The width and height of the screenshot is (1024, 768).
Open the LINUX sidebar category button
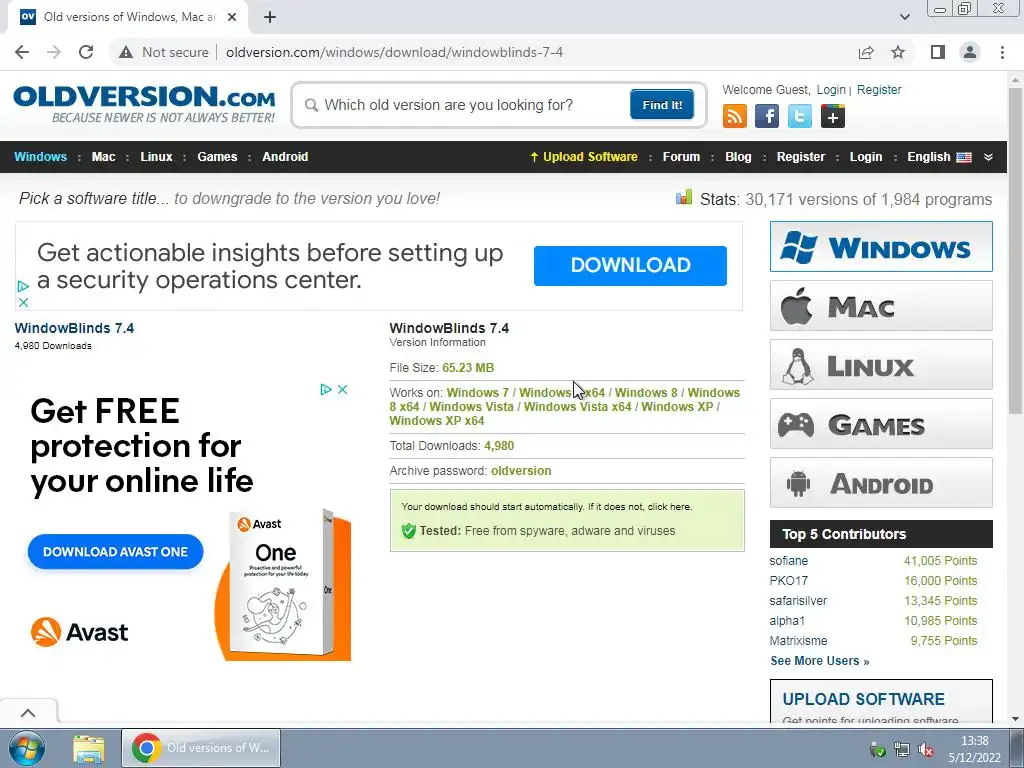pyautogui.click(x=881, y=364)
